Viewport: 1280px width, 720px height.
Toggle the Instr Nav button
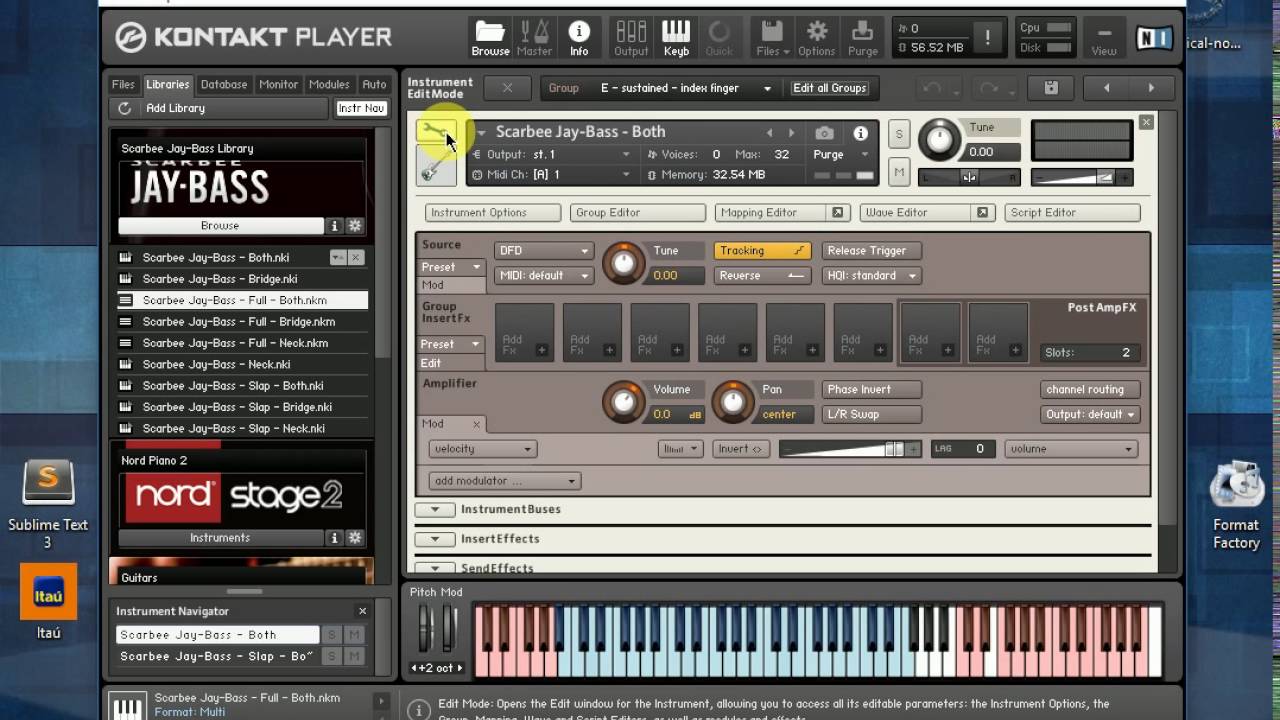tap(361, 108)
